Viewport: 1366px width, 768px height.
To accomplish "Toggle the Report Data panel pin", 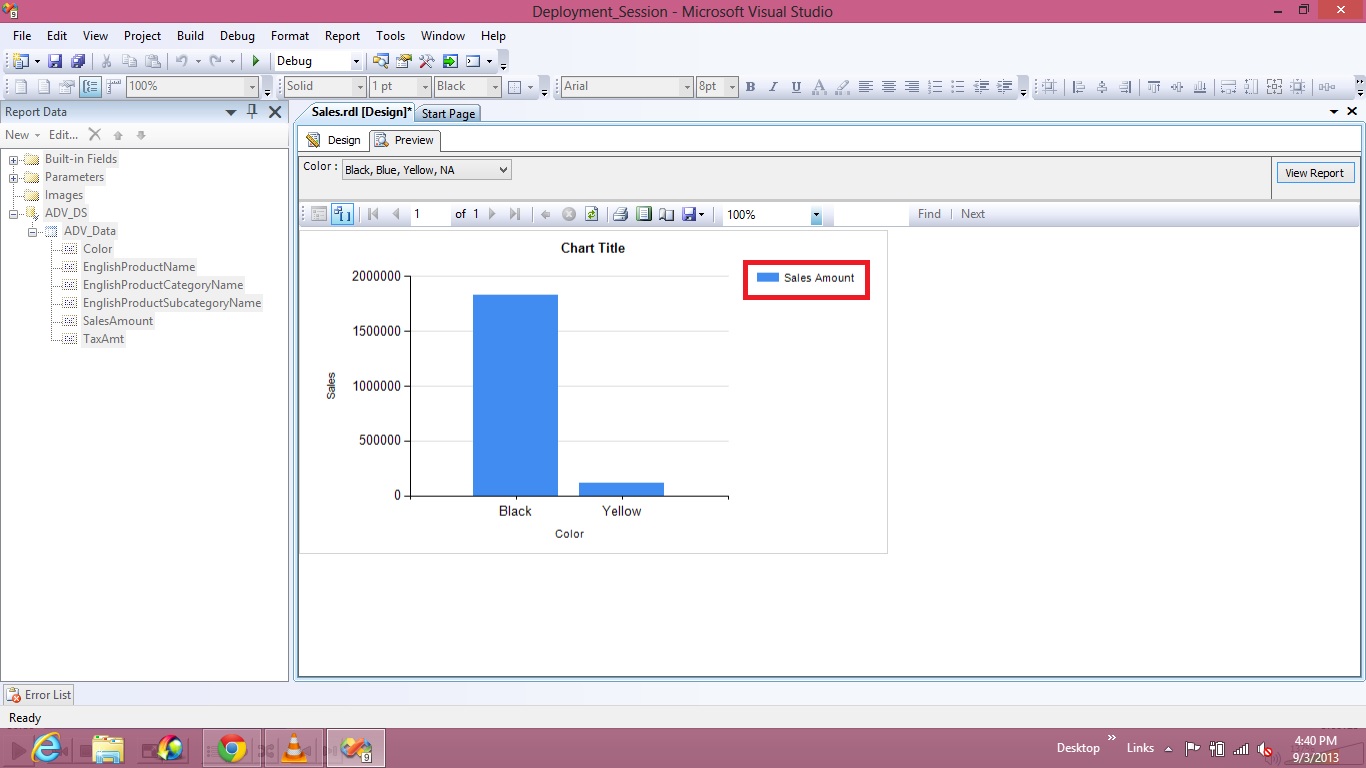I will (x=252, y=112).
